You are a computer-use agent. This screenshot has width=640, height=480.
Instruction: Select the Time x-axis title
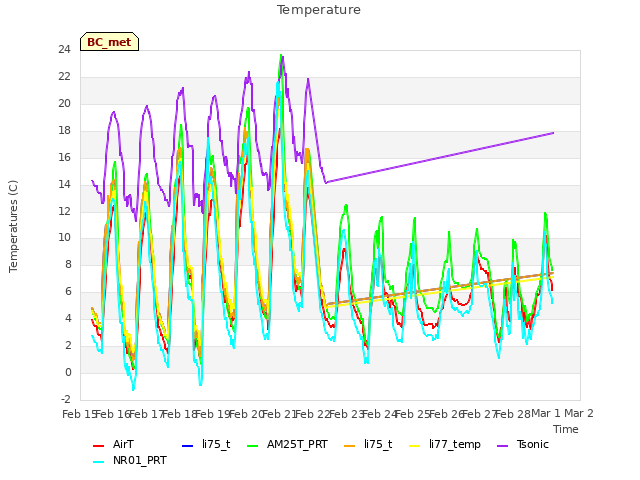[x=566, y=429]
